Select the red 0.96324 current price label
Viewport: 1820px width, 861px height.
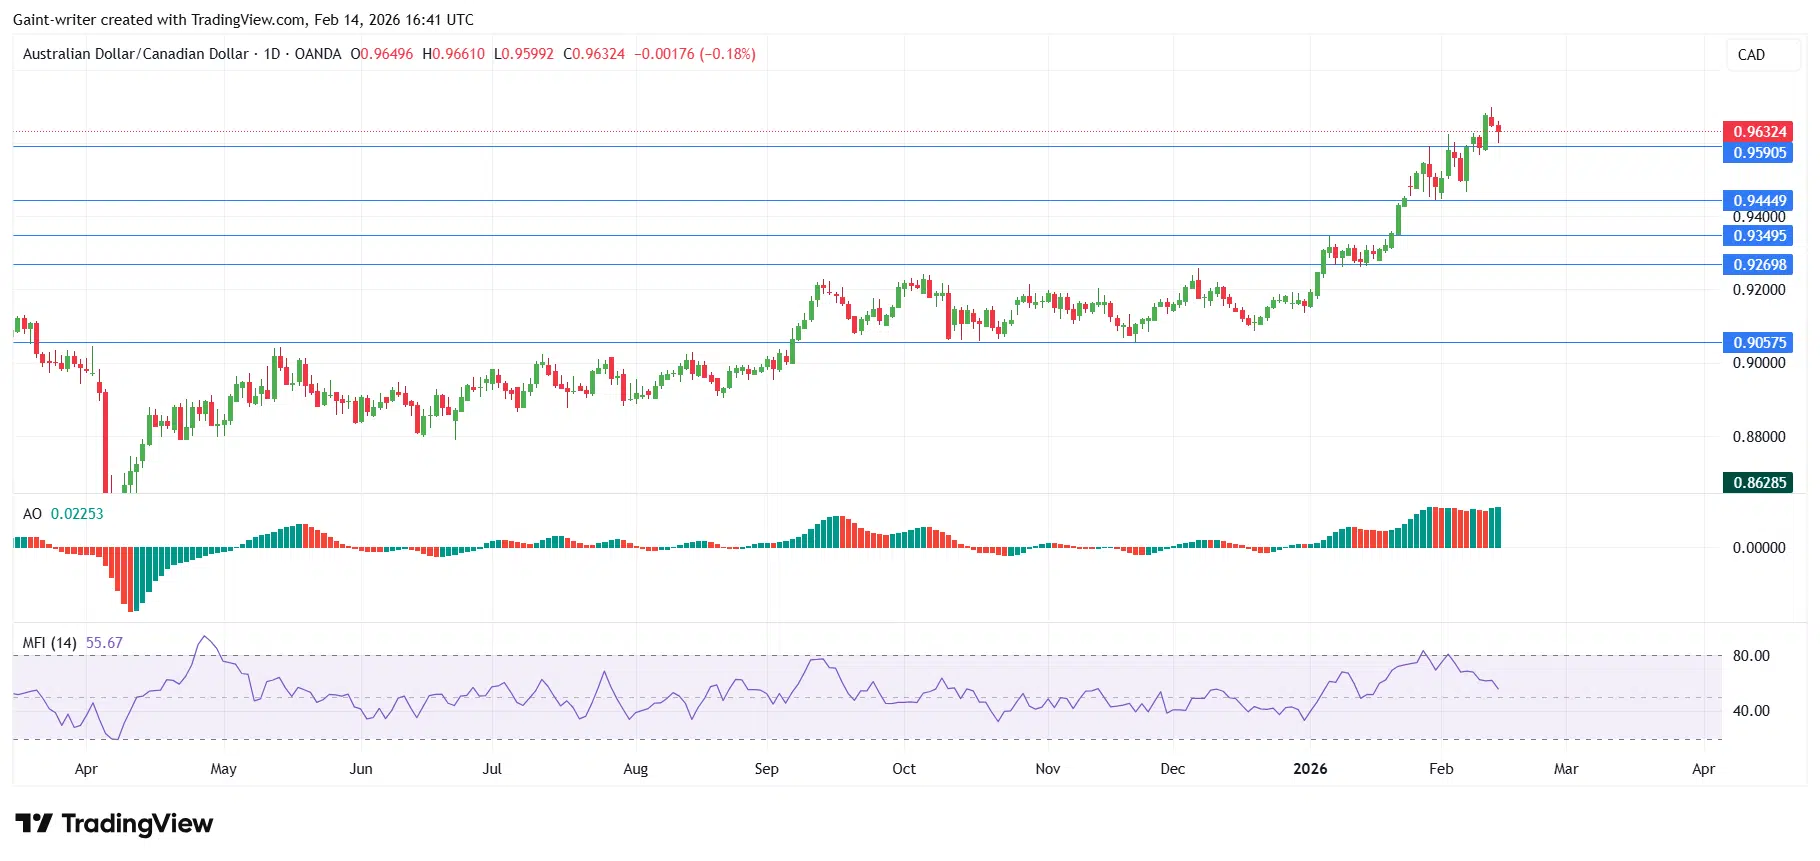click(x=1758, y=132)
